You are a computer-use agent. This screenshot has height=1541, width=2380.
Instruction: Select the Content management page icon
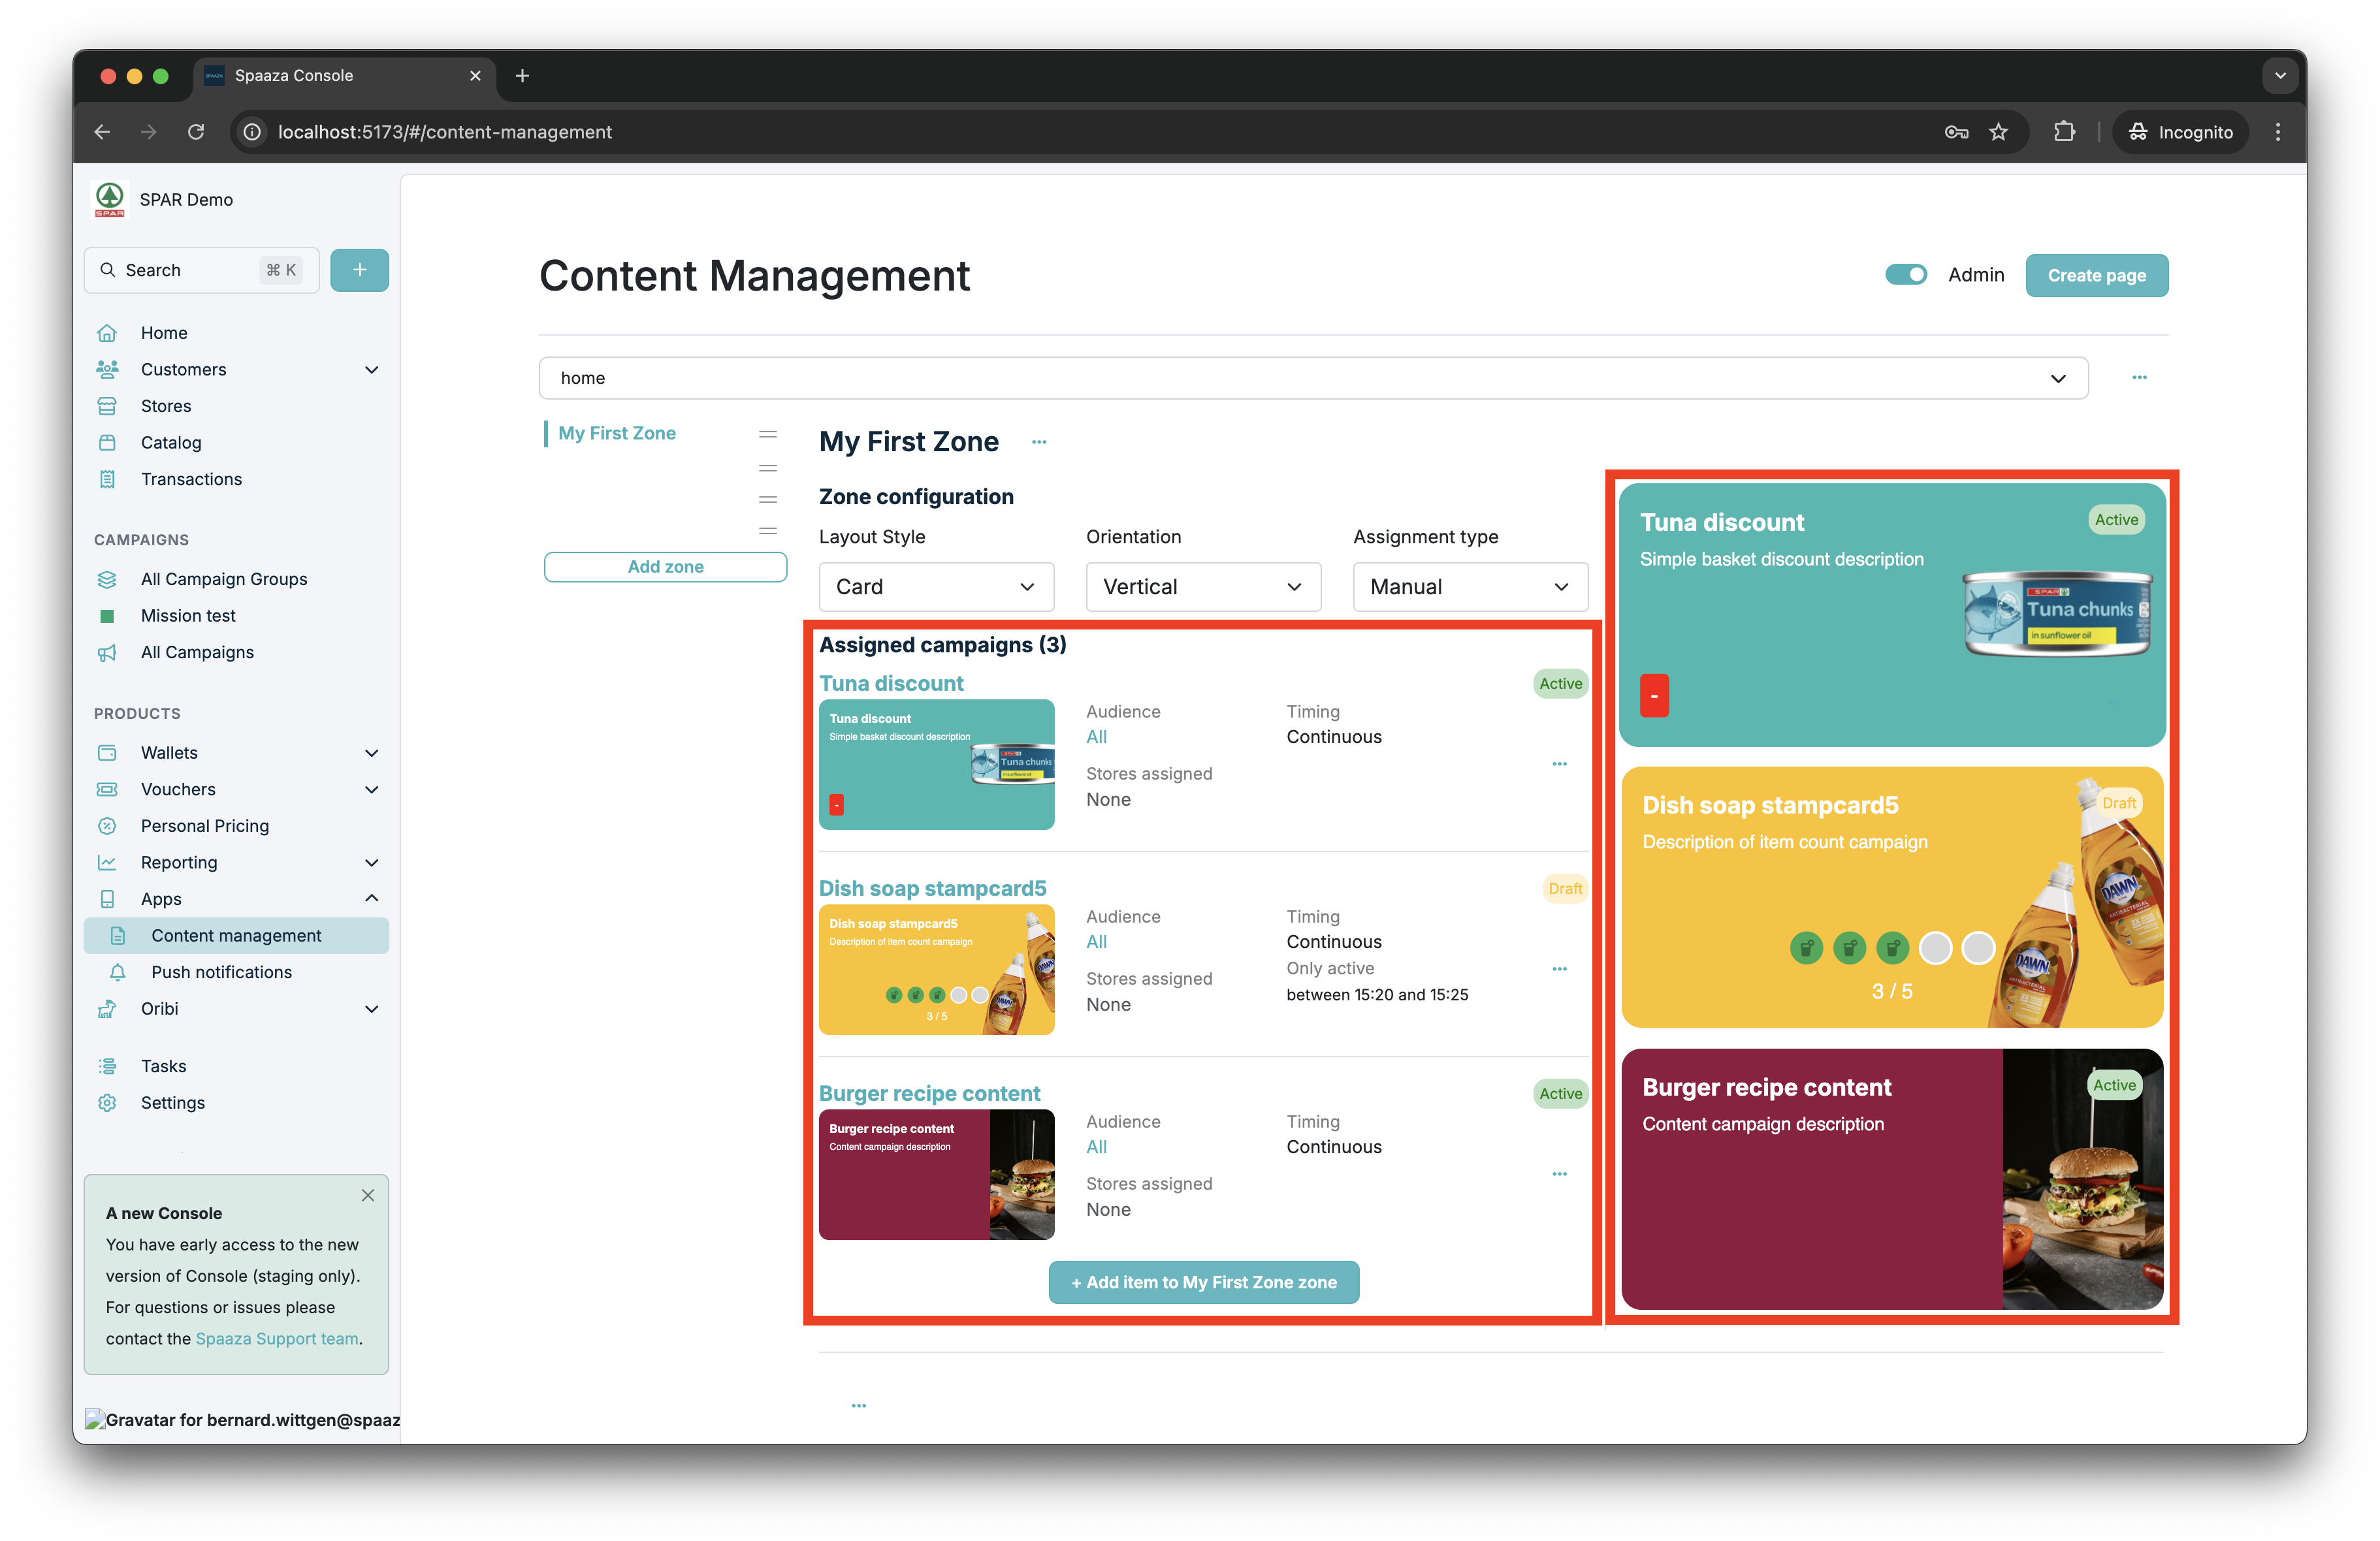117,935
